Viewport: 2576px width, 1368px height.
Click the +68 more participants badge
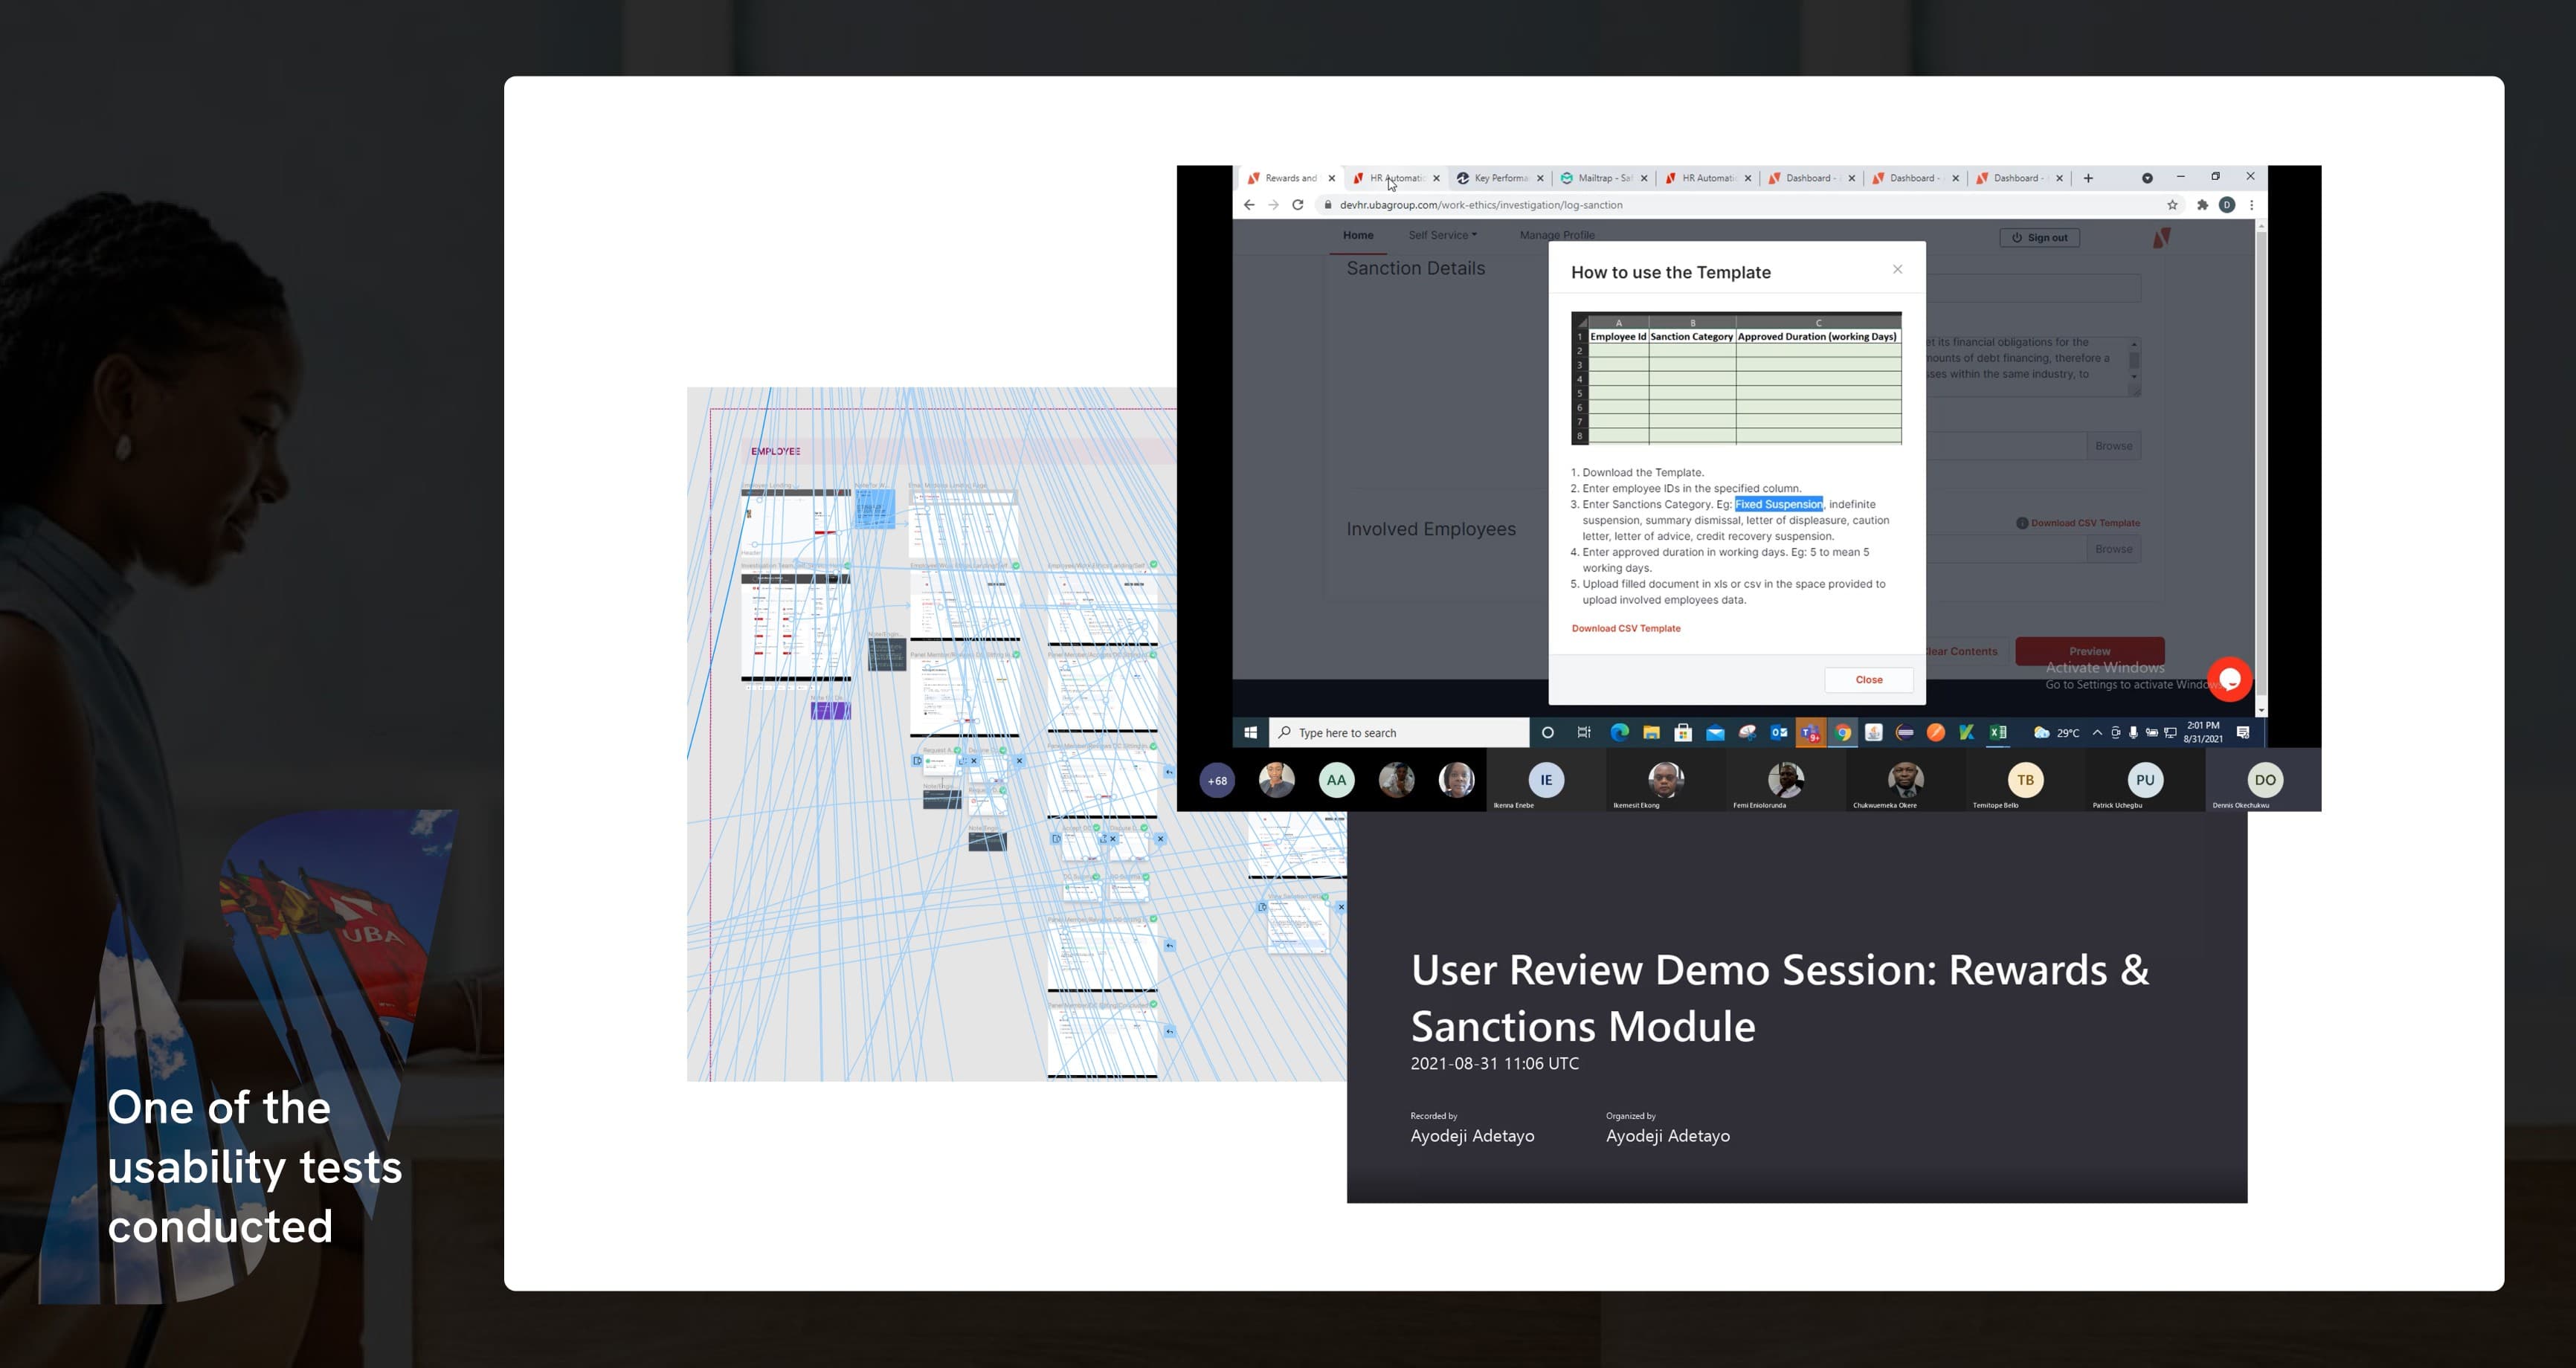click(x=1217, y=781)
